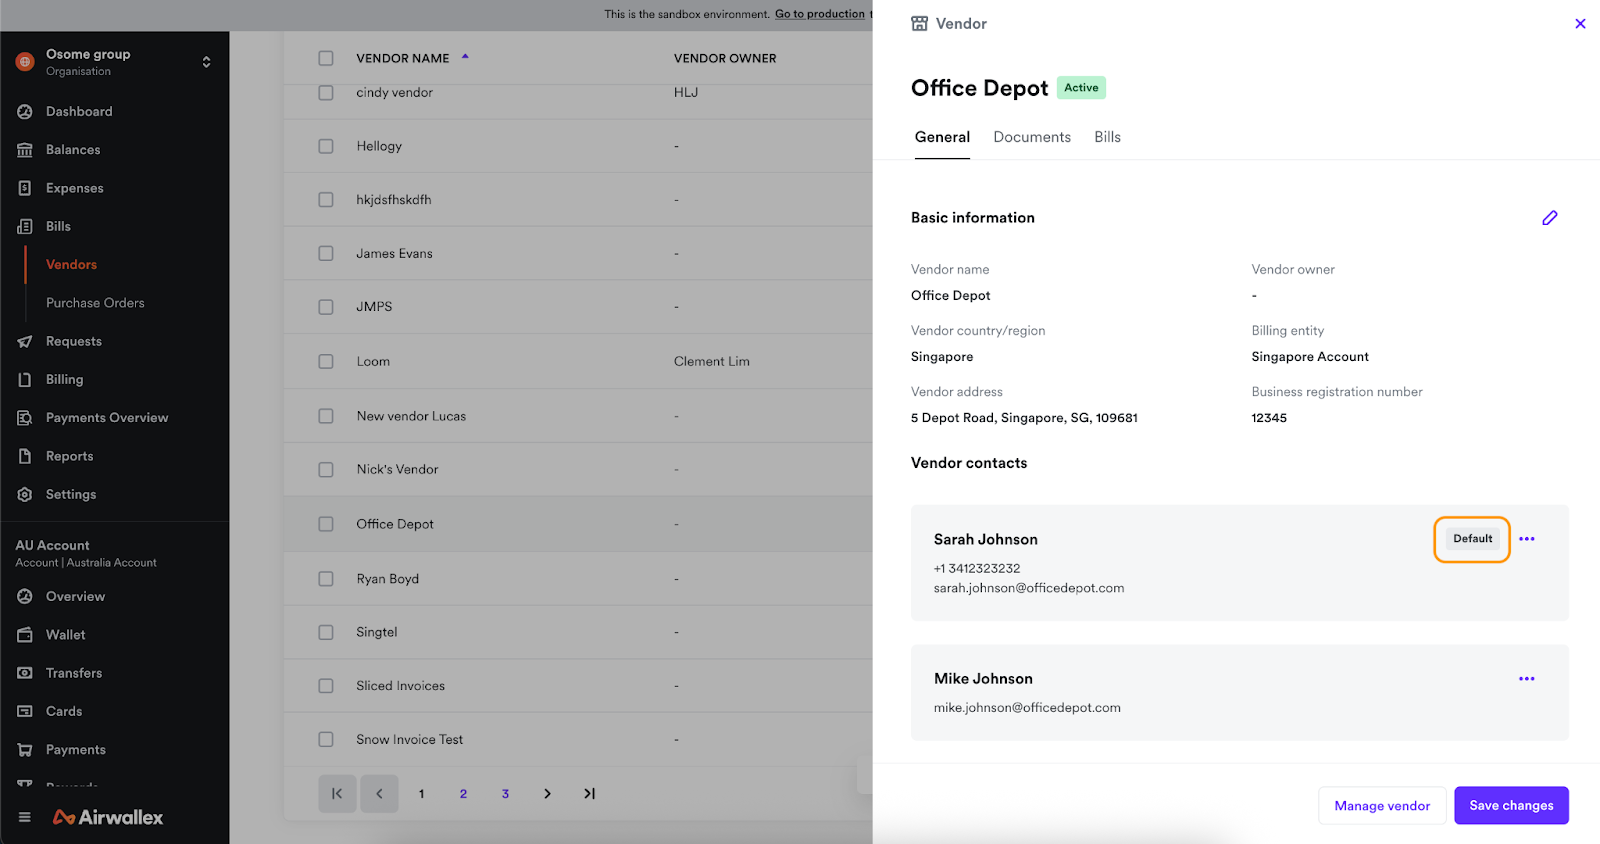Check the James Evans row checkbox

[x=326, y=254]
